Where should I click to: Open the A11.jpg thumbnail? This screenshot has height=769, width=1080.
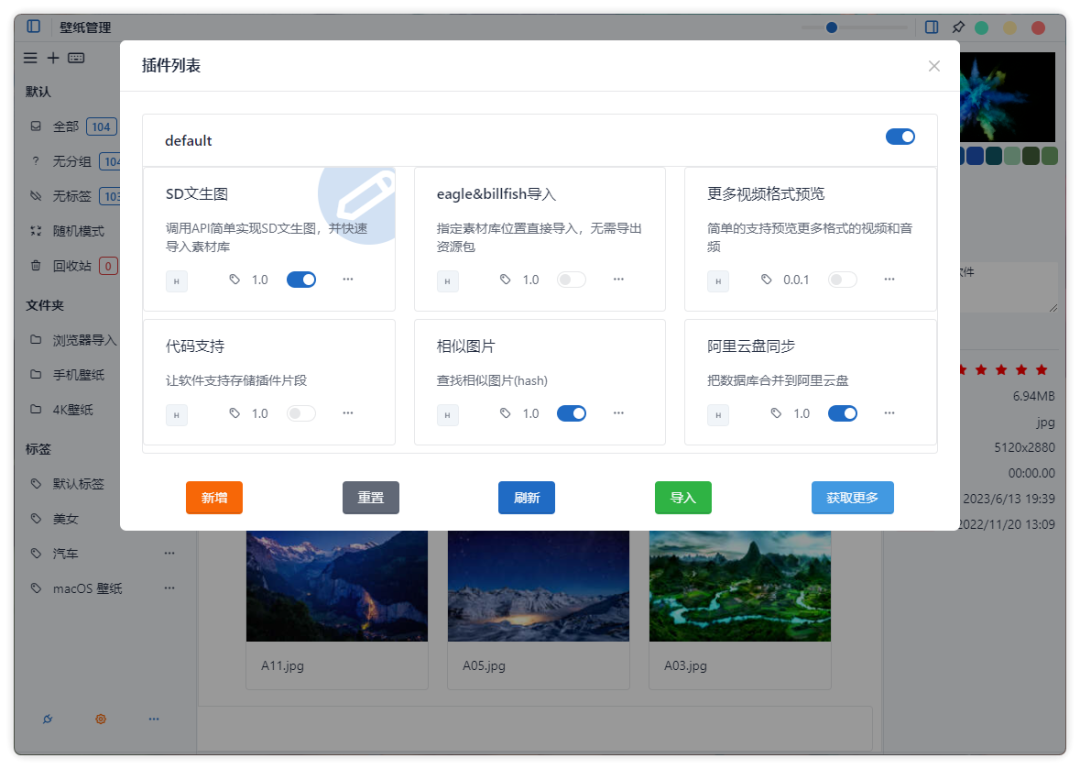coord(337,586)
